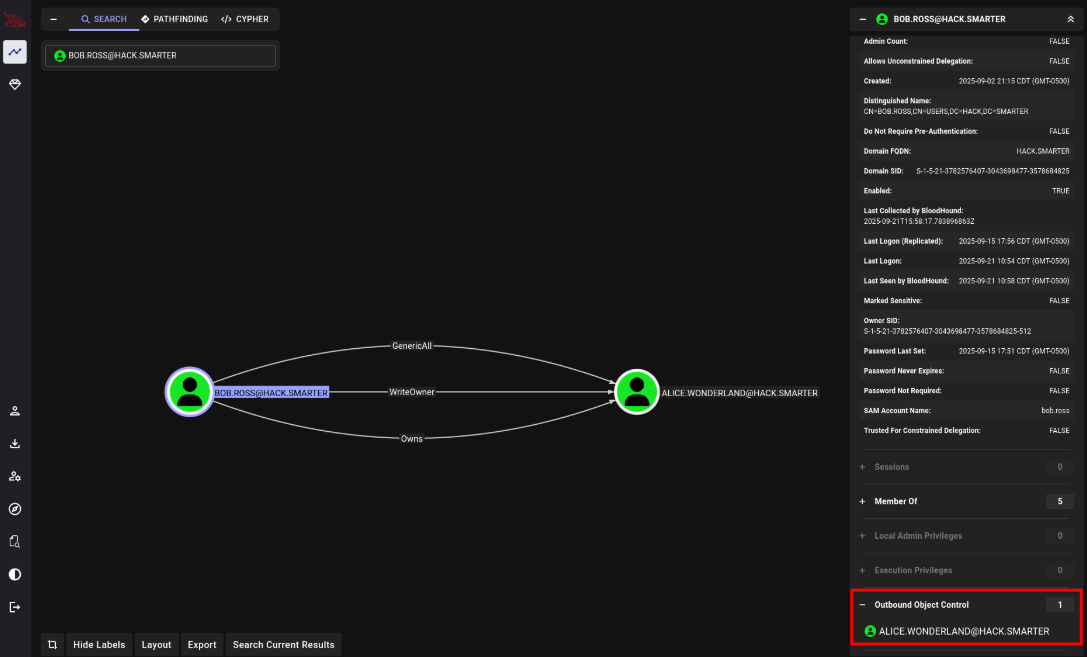
Task: Open the user profile icon in sidebar
Action: tap(15, 411)
